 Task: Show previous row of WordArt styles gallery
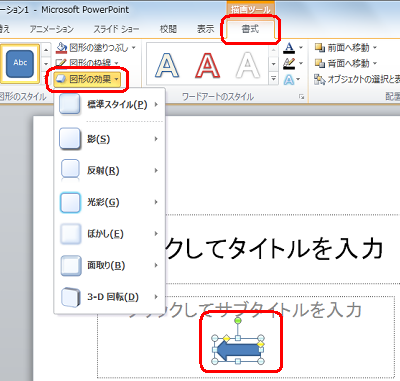273,50
